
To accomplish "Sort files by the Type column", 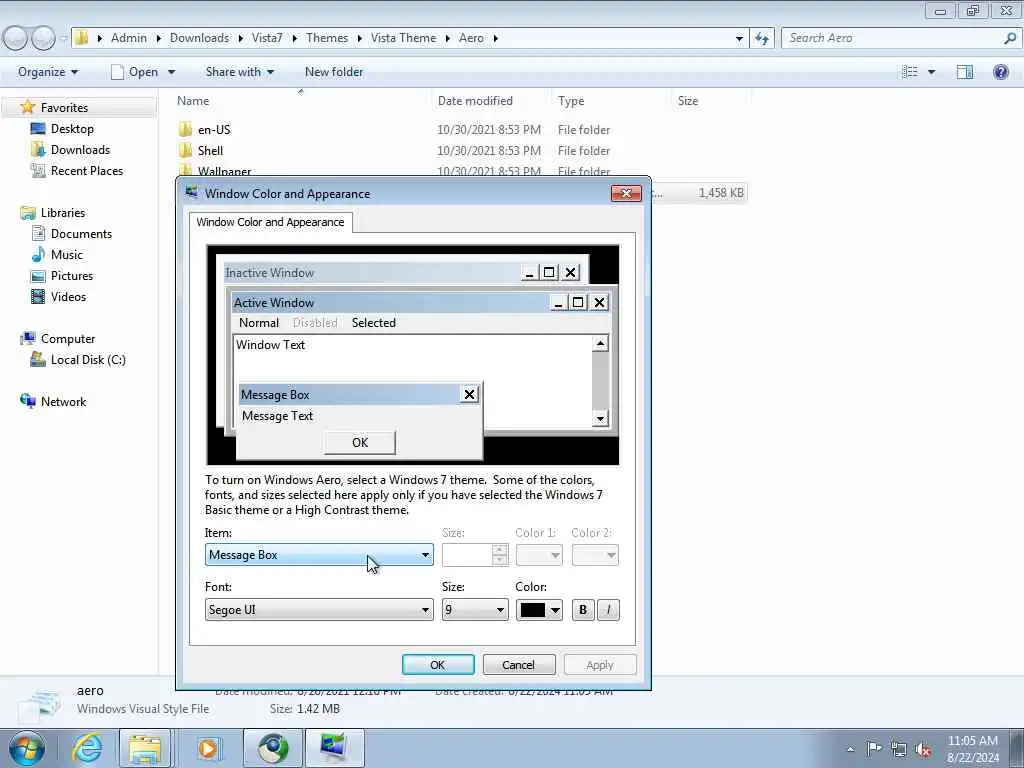I will click(571, 101).
